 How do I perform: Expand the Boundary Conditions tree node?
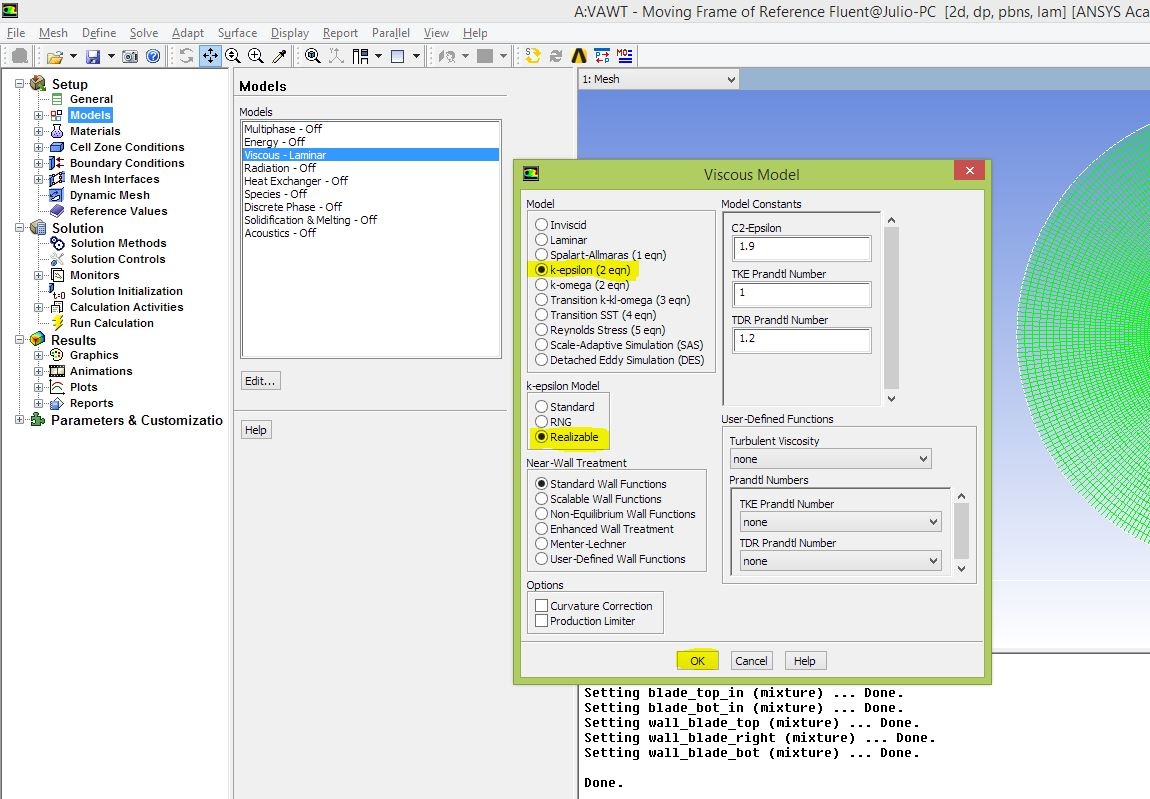coord(38,164)
